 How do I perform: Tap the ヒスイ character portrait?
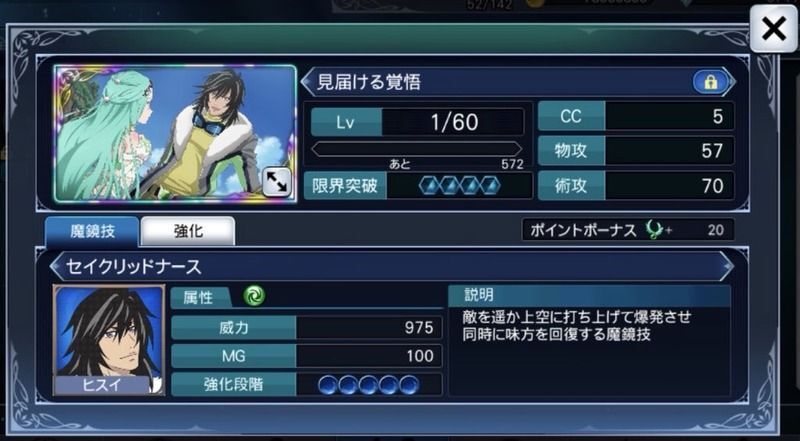coord(109,340)
